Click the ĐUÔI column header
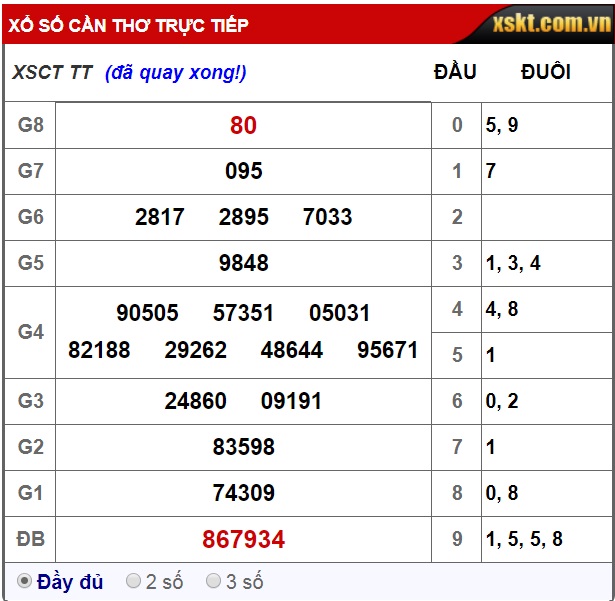The width and height of the screenshot is (615, 601). click(546, 72)
